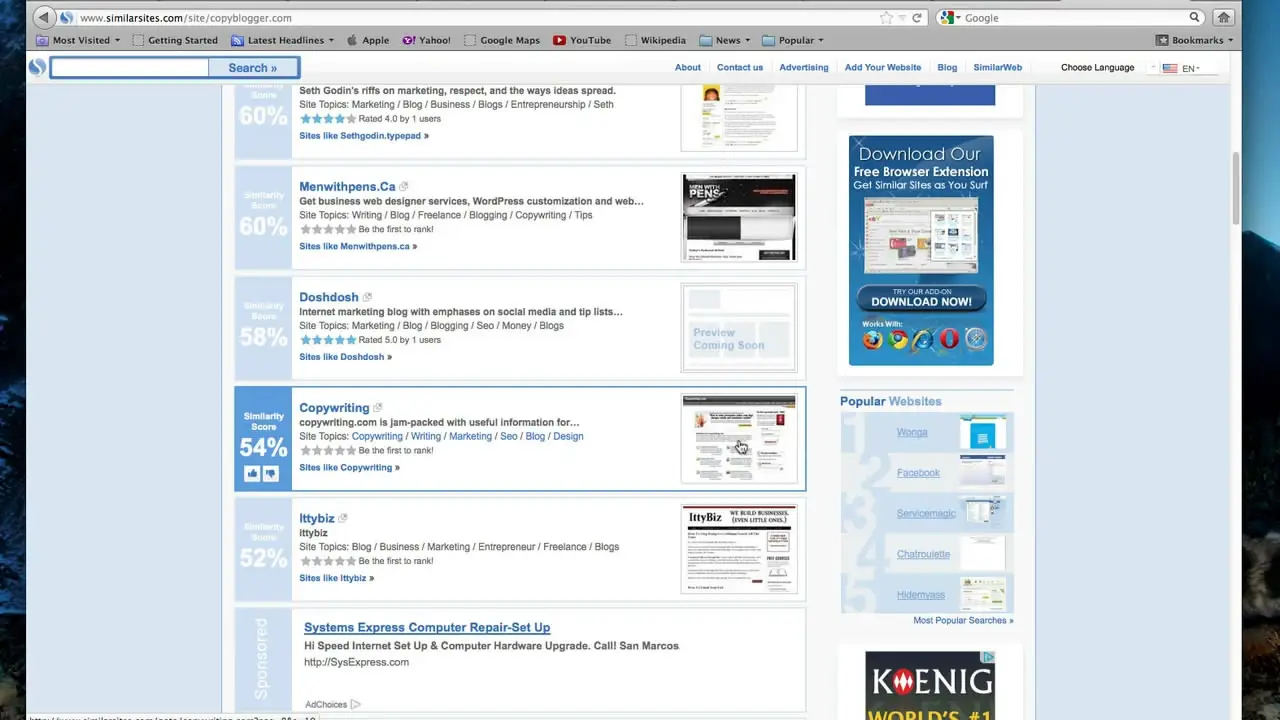This screenshot has height=720, width=1280.
Task: Open the Yahoo! bookmark
Action: [x=427, y=40]
